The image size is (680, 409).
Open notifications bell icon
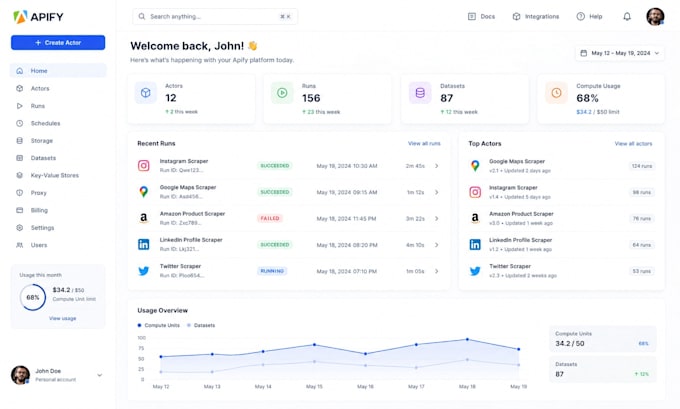[627, 16]
